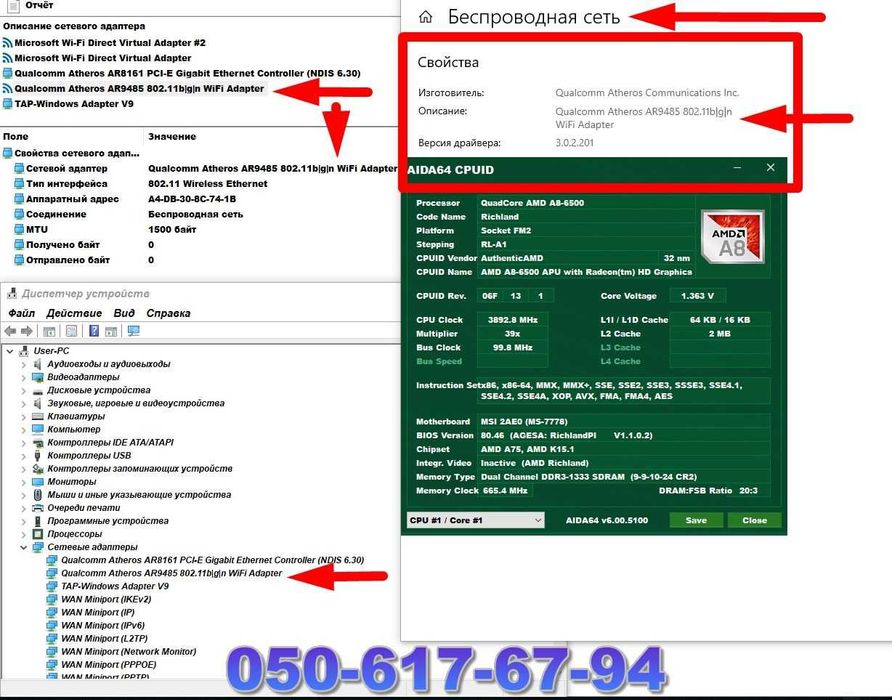
Task: Open the Справка menu in Device Manager
Action: (x=168, y=313)
